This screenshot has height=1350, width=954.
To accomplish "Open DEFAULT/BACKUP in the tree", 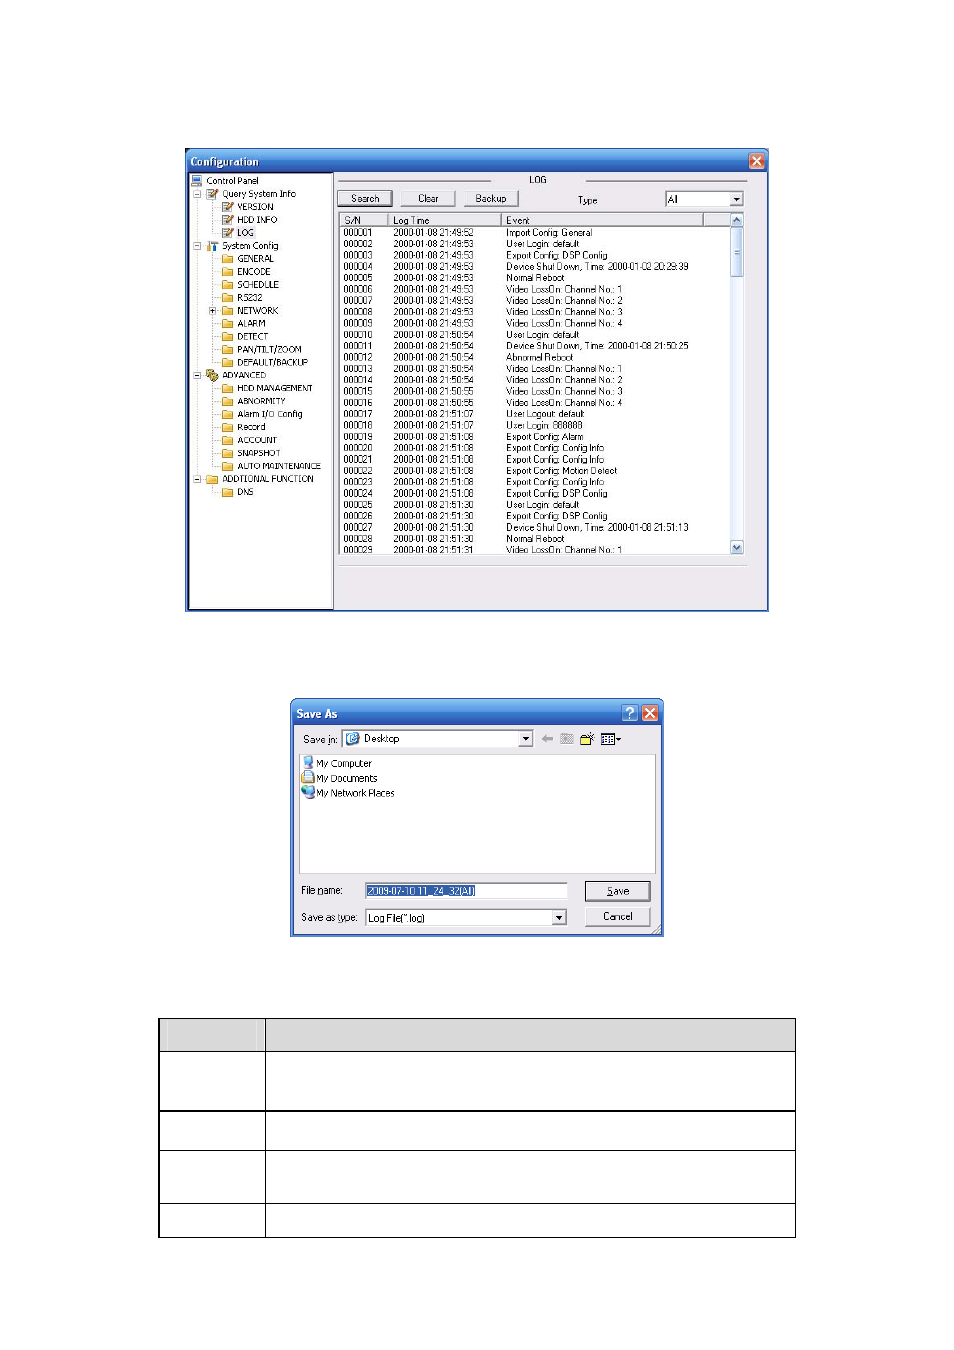I will coord(272,363).
